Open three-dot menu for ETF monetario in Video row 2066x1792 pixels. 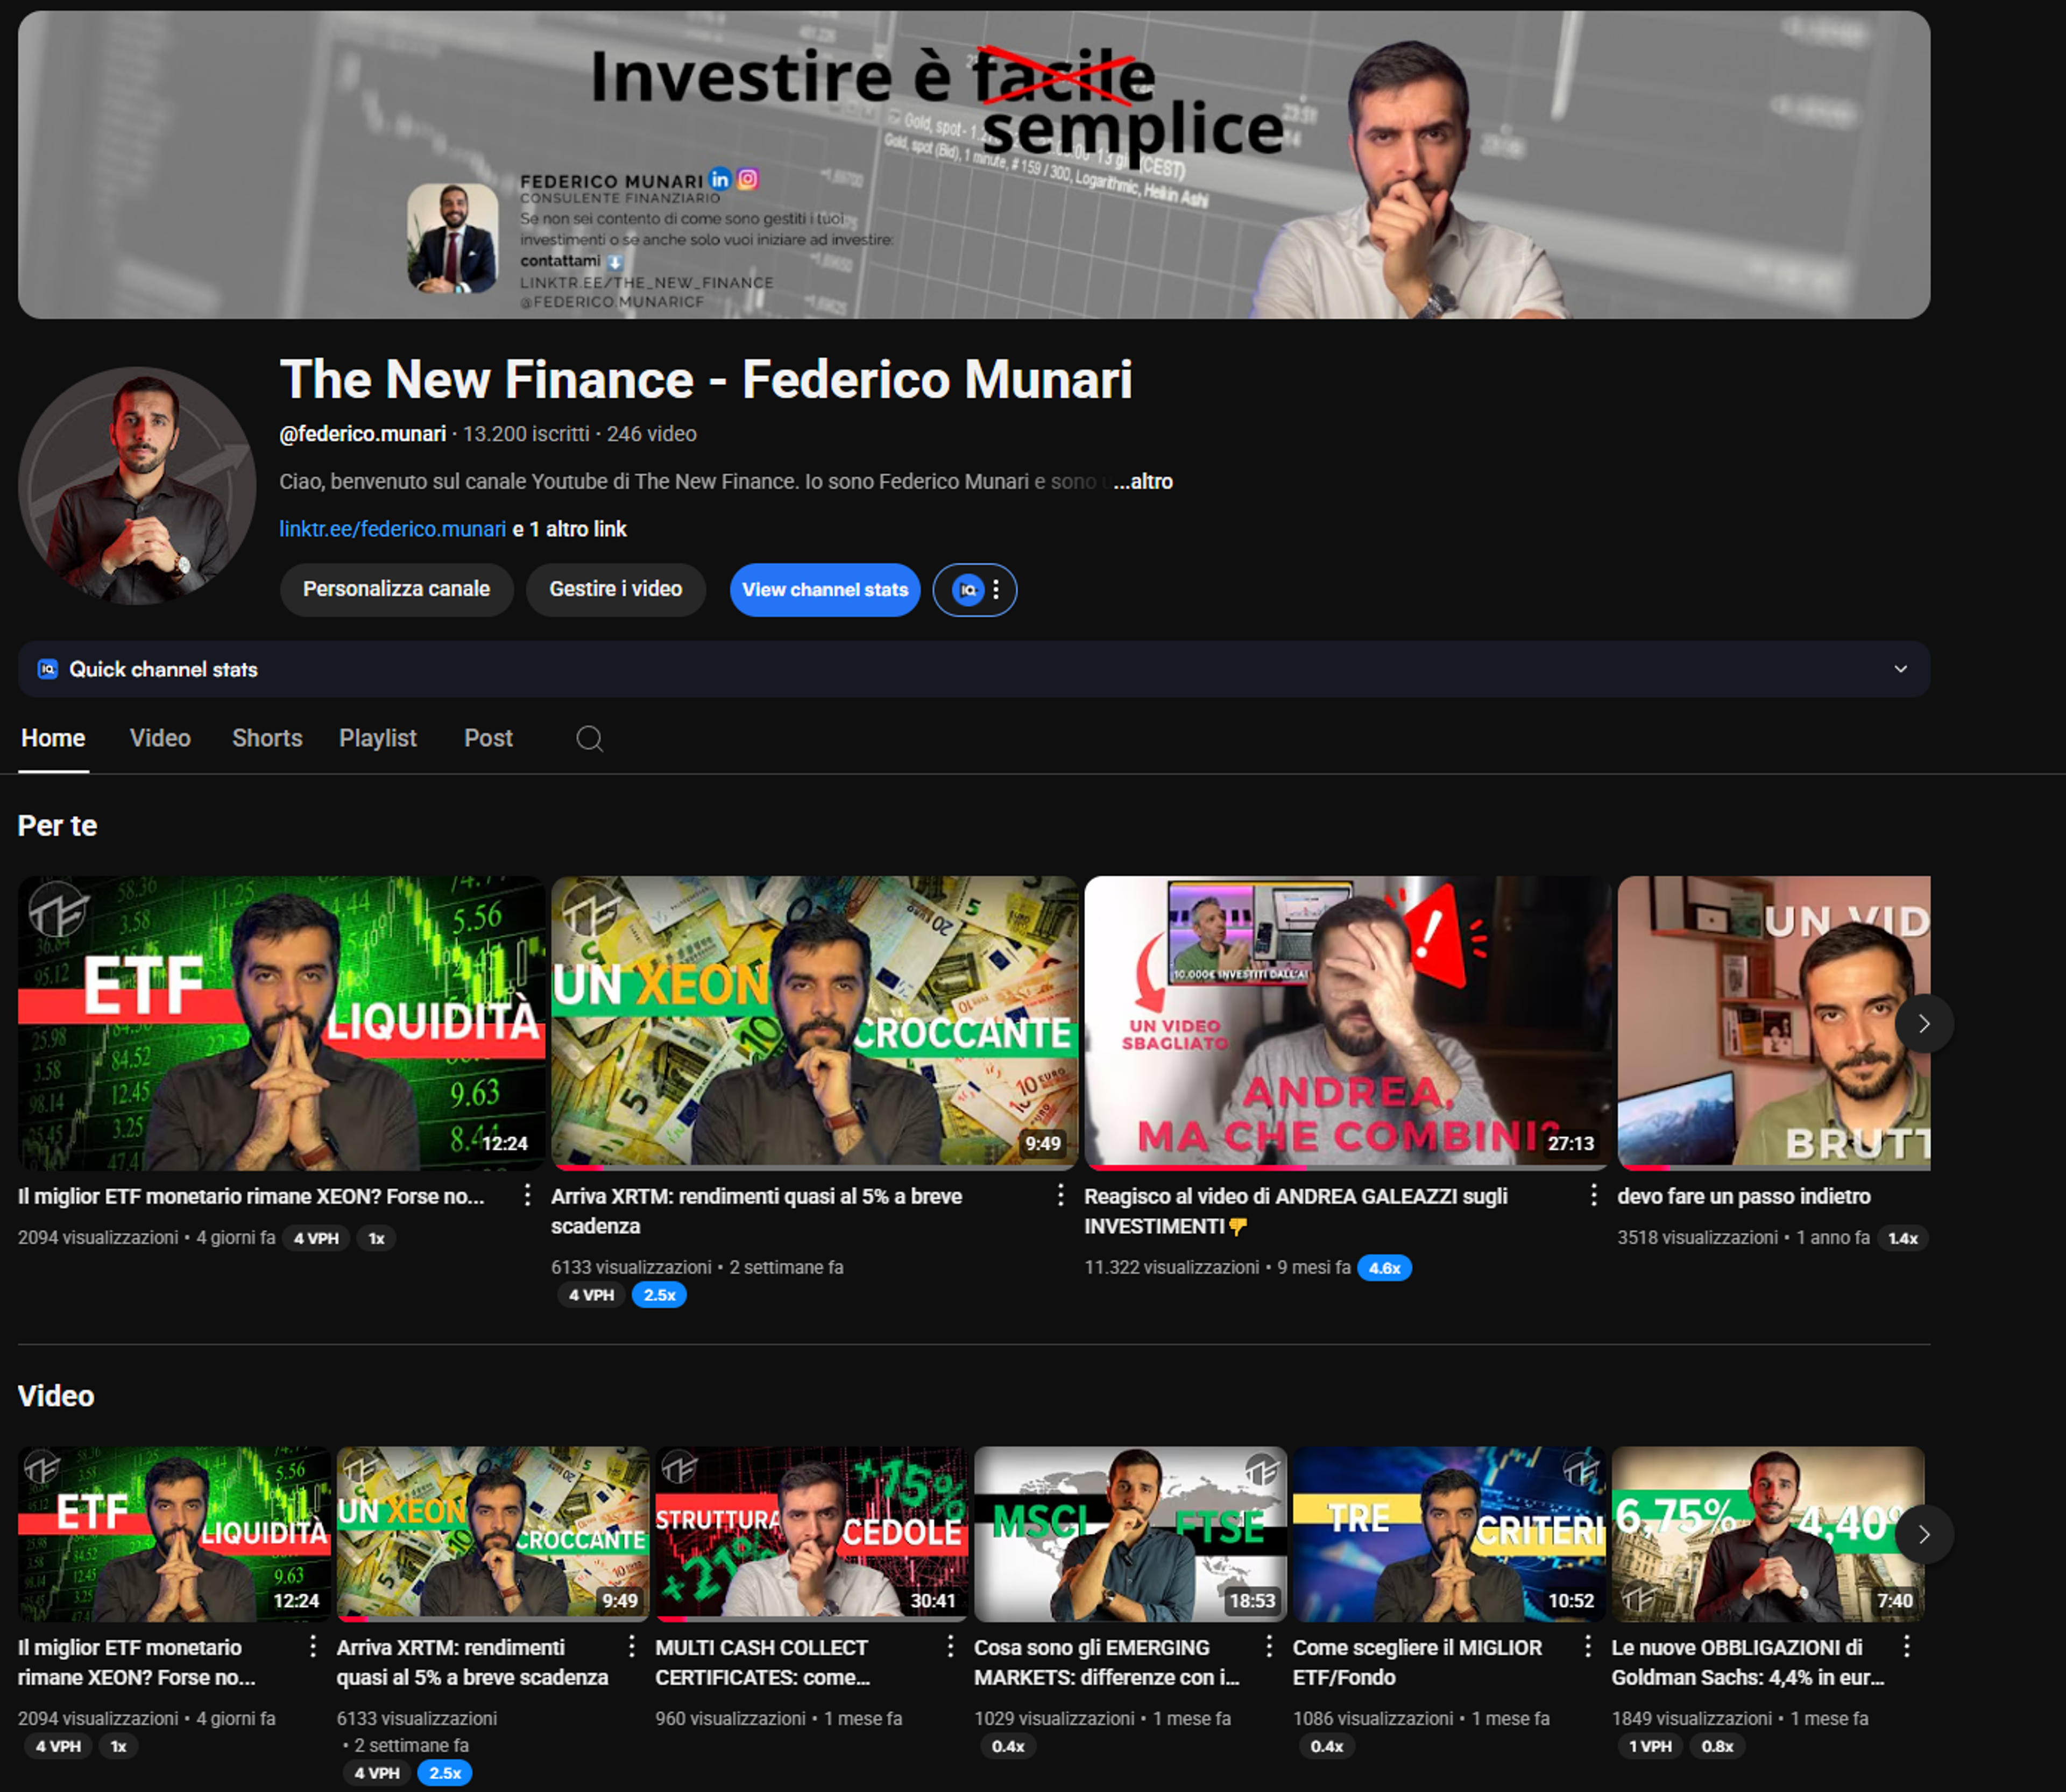coord(312,1646)
